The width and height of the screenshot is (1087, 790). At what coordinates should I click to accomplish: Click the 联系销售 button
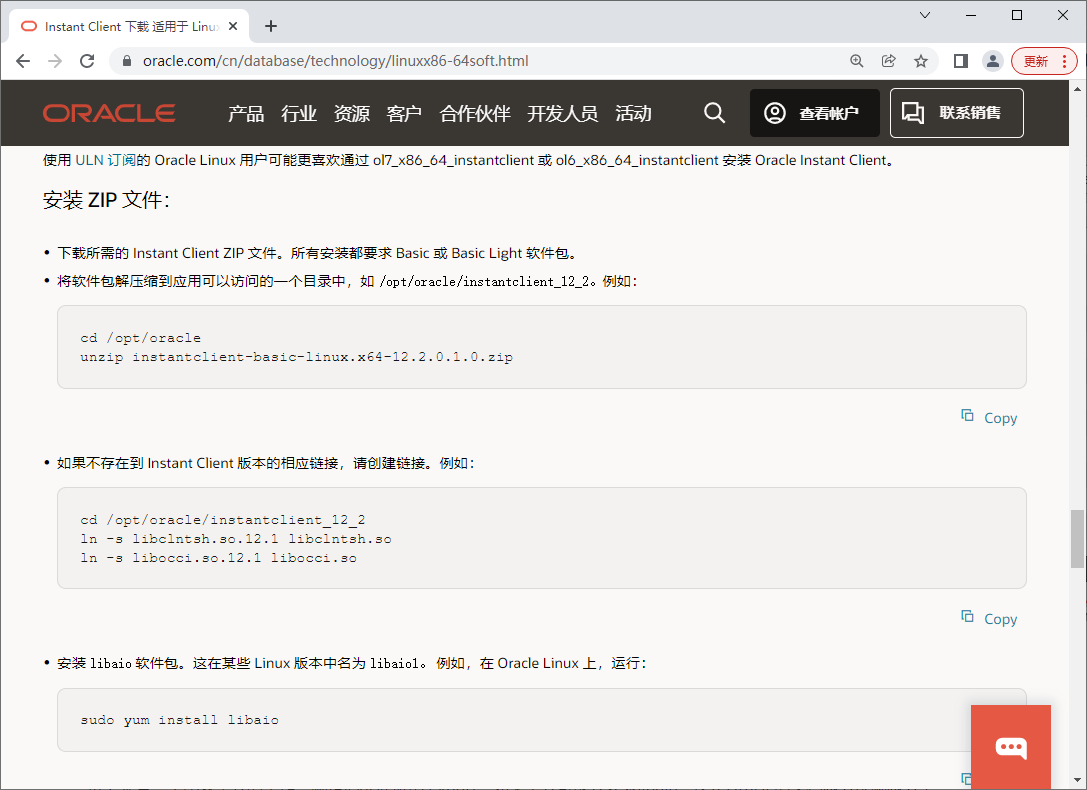tap(957, 113)
